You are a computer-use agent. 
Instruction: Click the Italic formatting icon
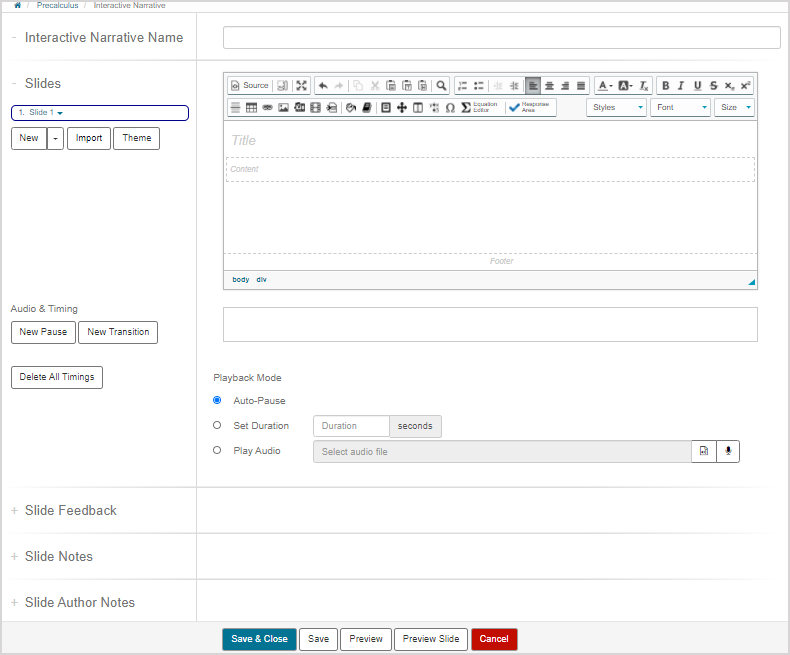[681, 86]
